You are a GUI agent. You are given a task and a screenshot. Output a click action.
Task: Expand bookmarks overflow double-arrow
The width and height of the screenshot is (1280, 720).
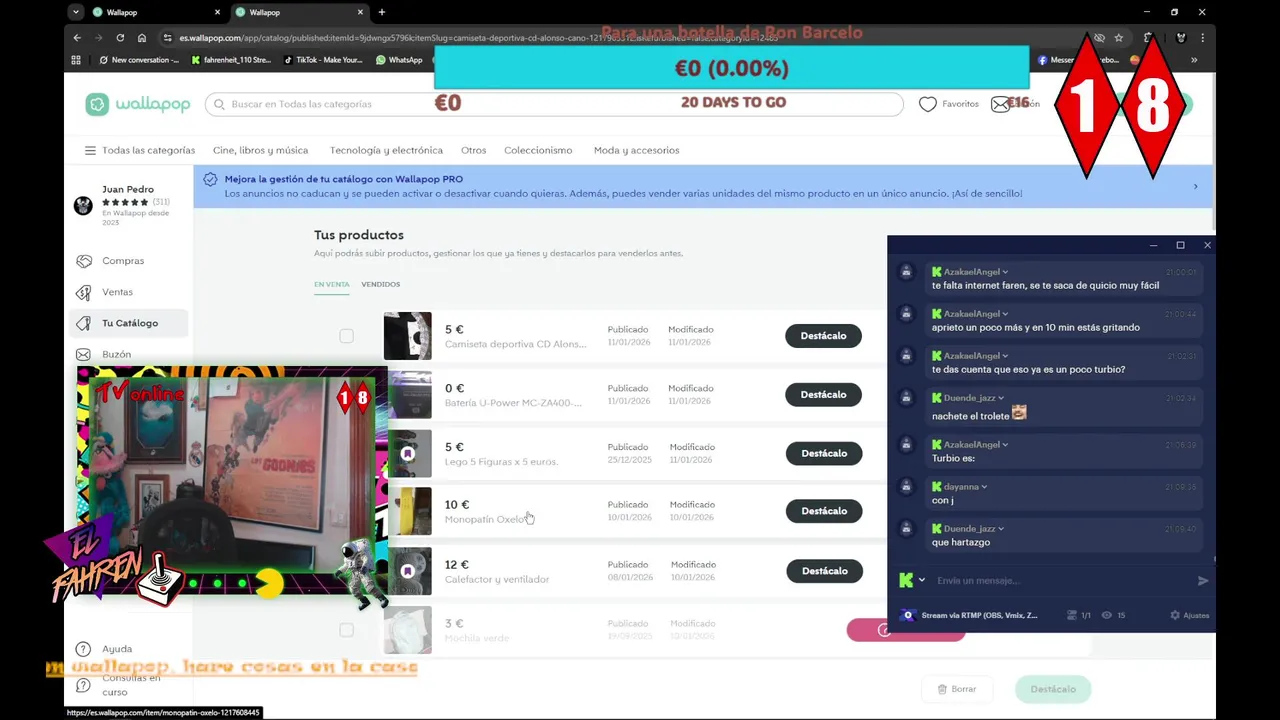(x=1193, y=60)
